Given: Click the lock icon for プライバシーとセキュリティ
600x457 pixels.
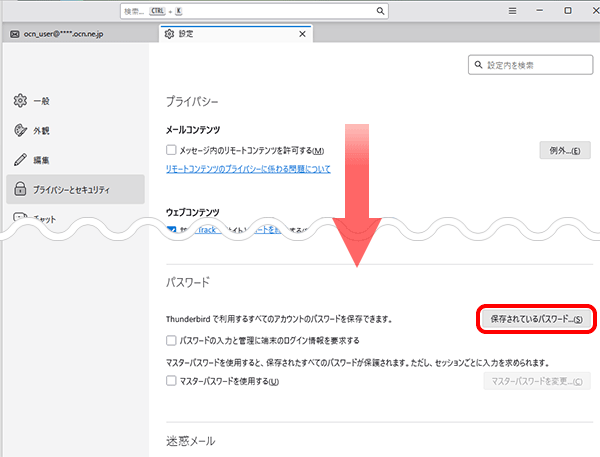Looking at the screenshot, I should pyautogui.click(x=20, y=189).
